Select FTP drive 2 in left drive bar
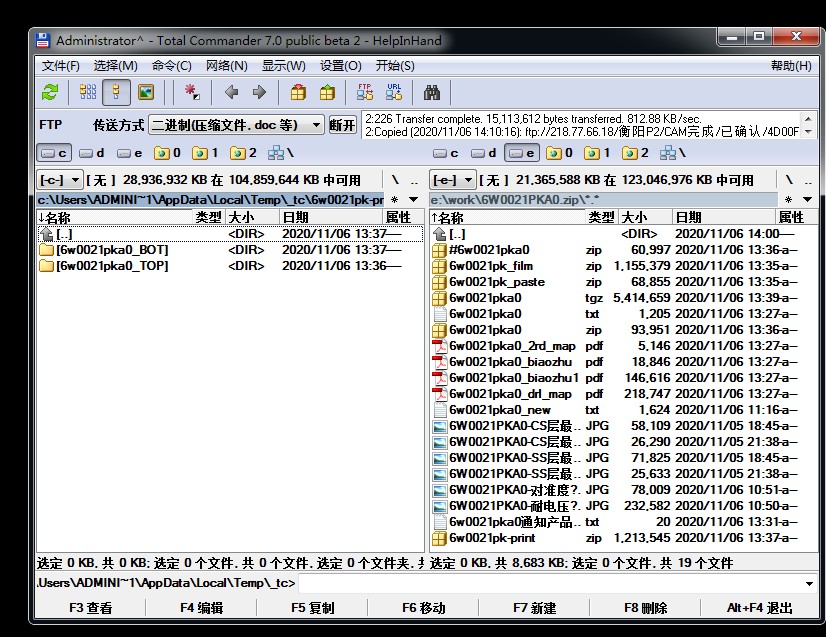 (243, 153)
